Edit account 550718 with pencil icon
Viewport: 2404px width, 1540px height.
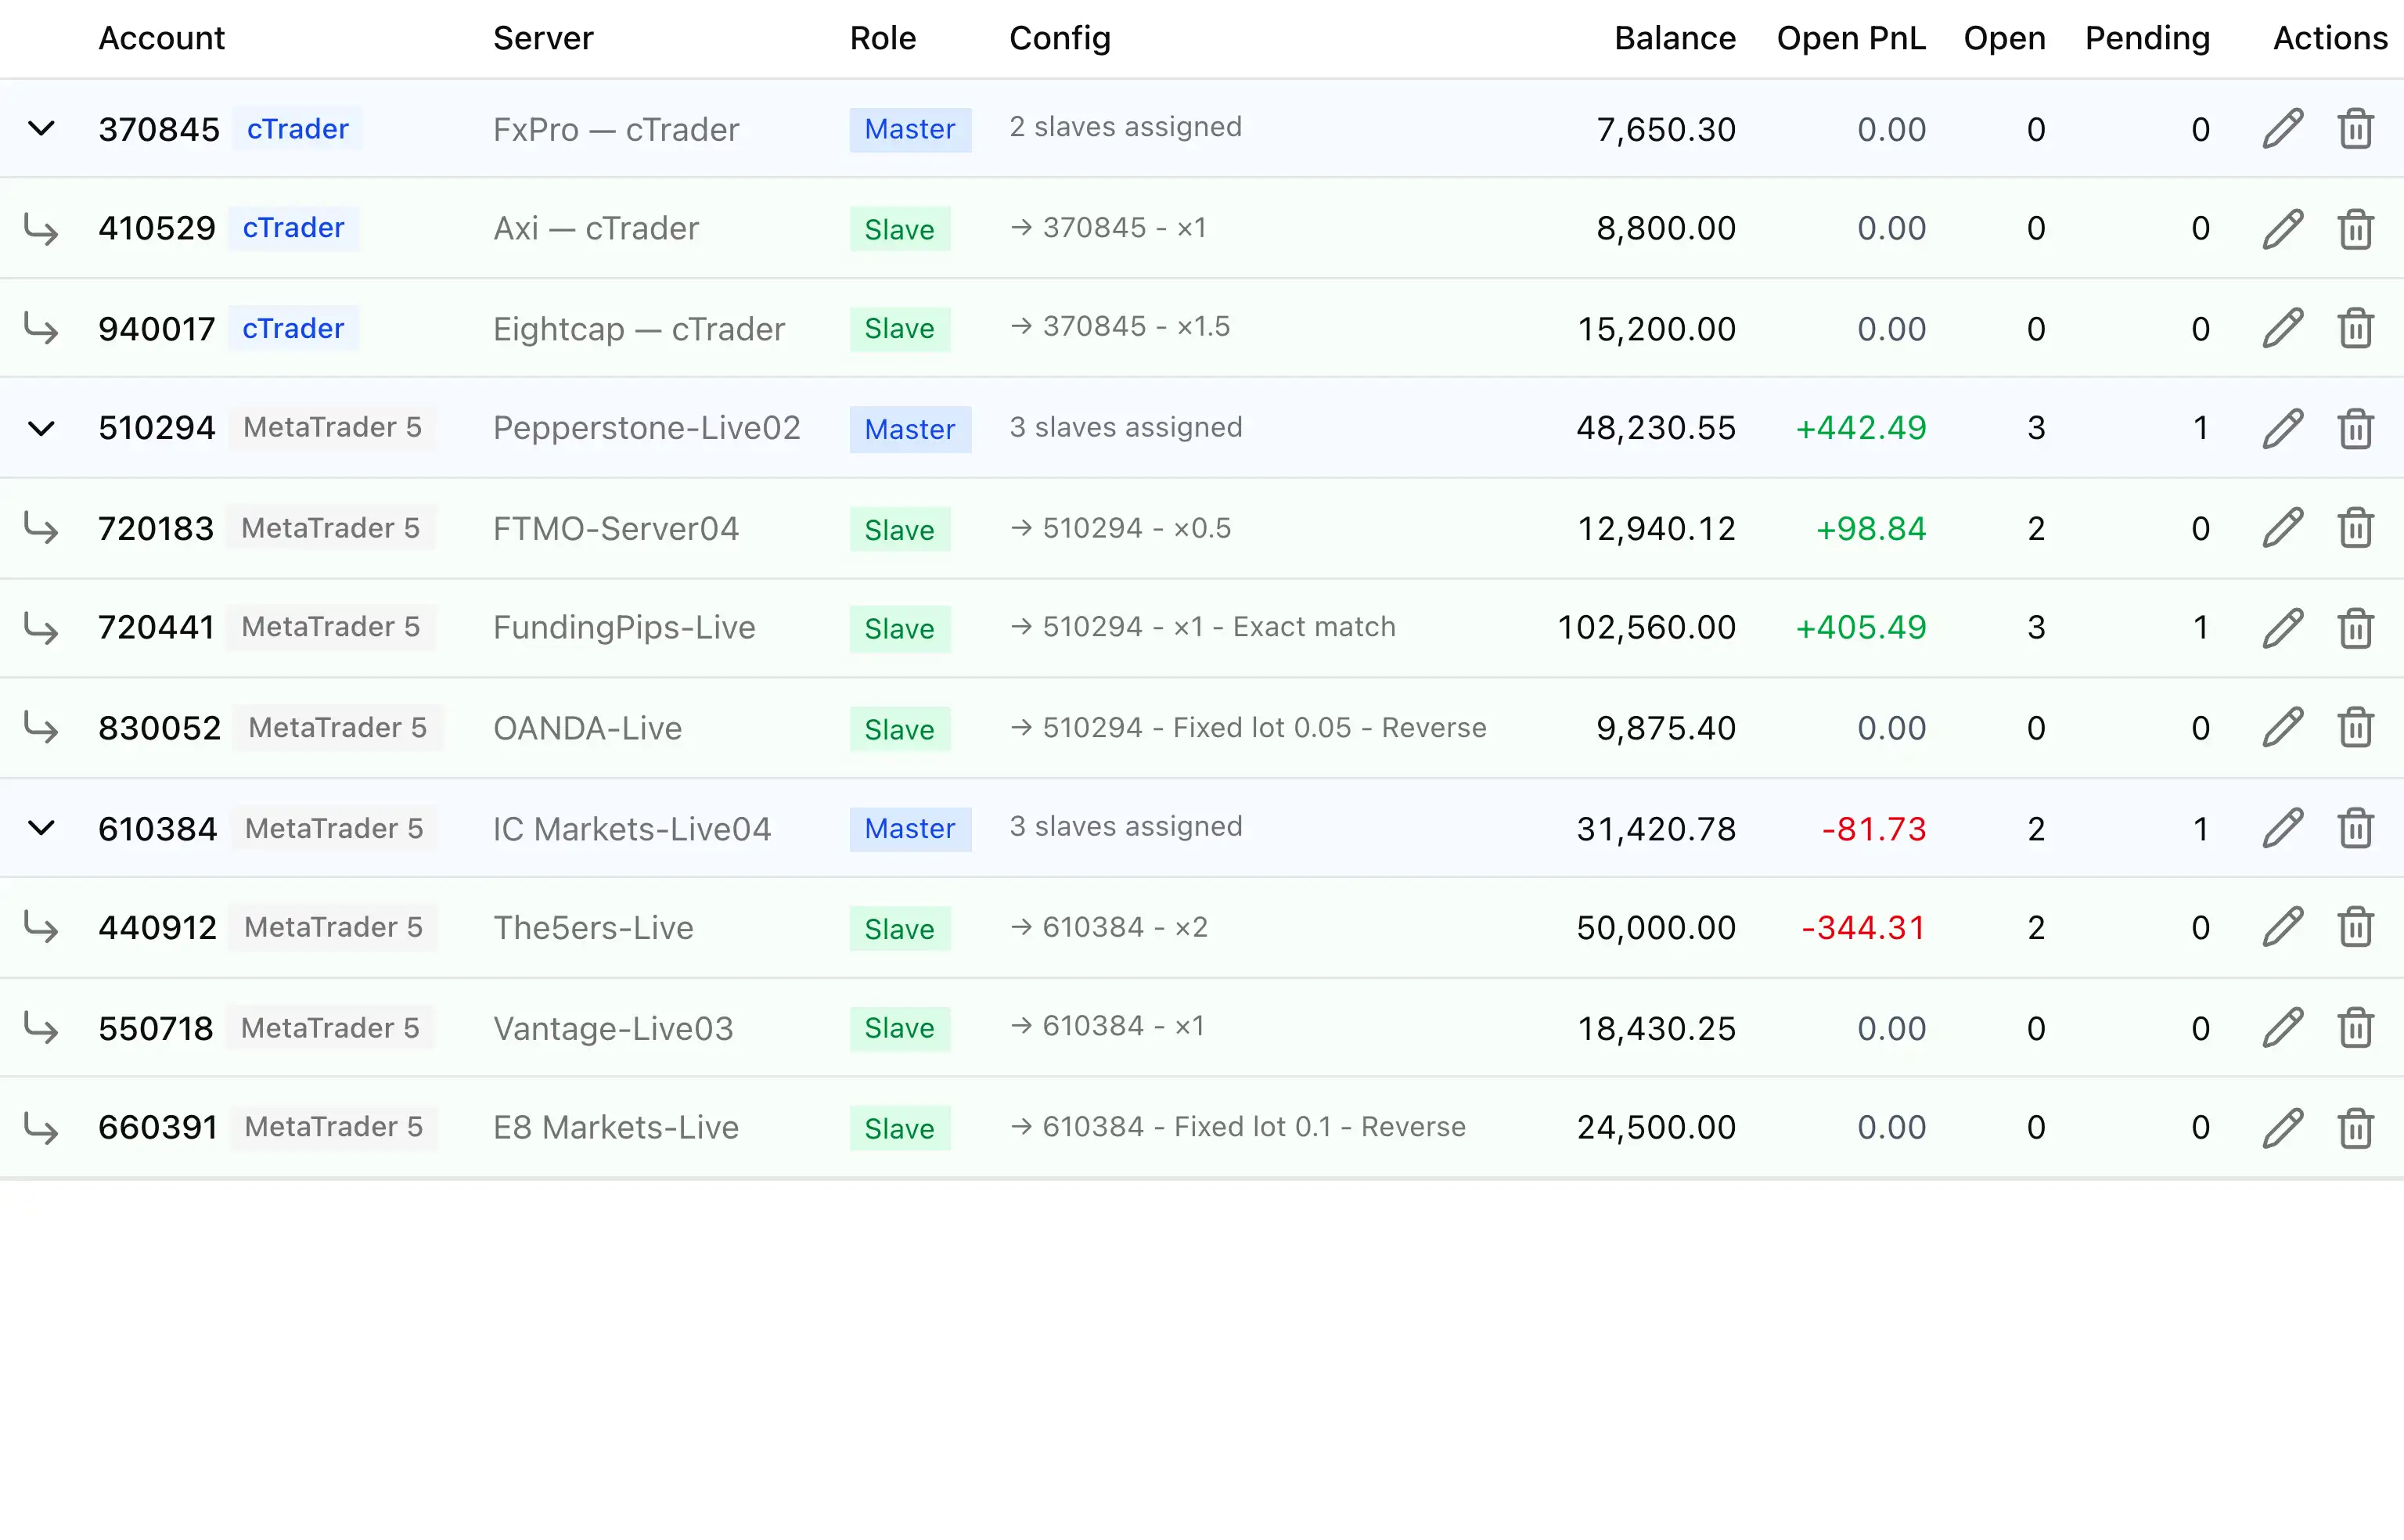(2283, 1028)
